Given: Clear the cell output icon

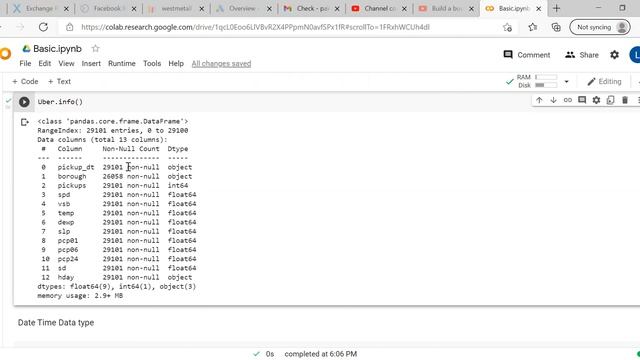Looking at the screenshot, I should coord(24,122).
